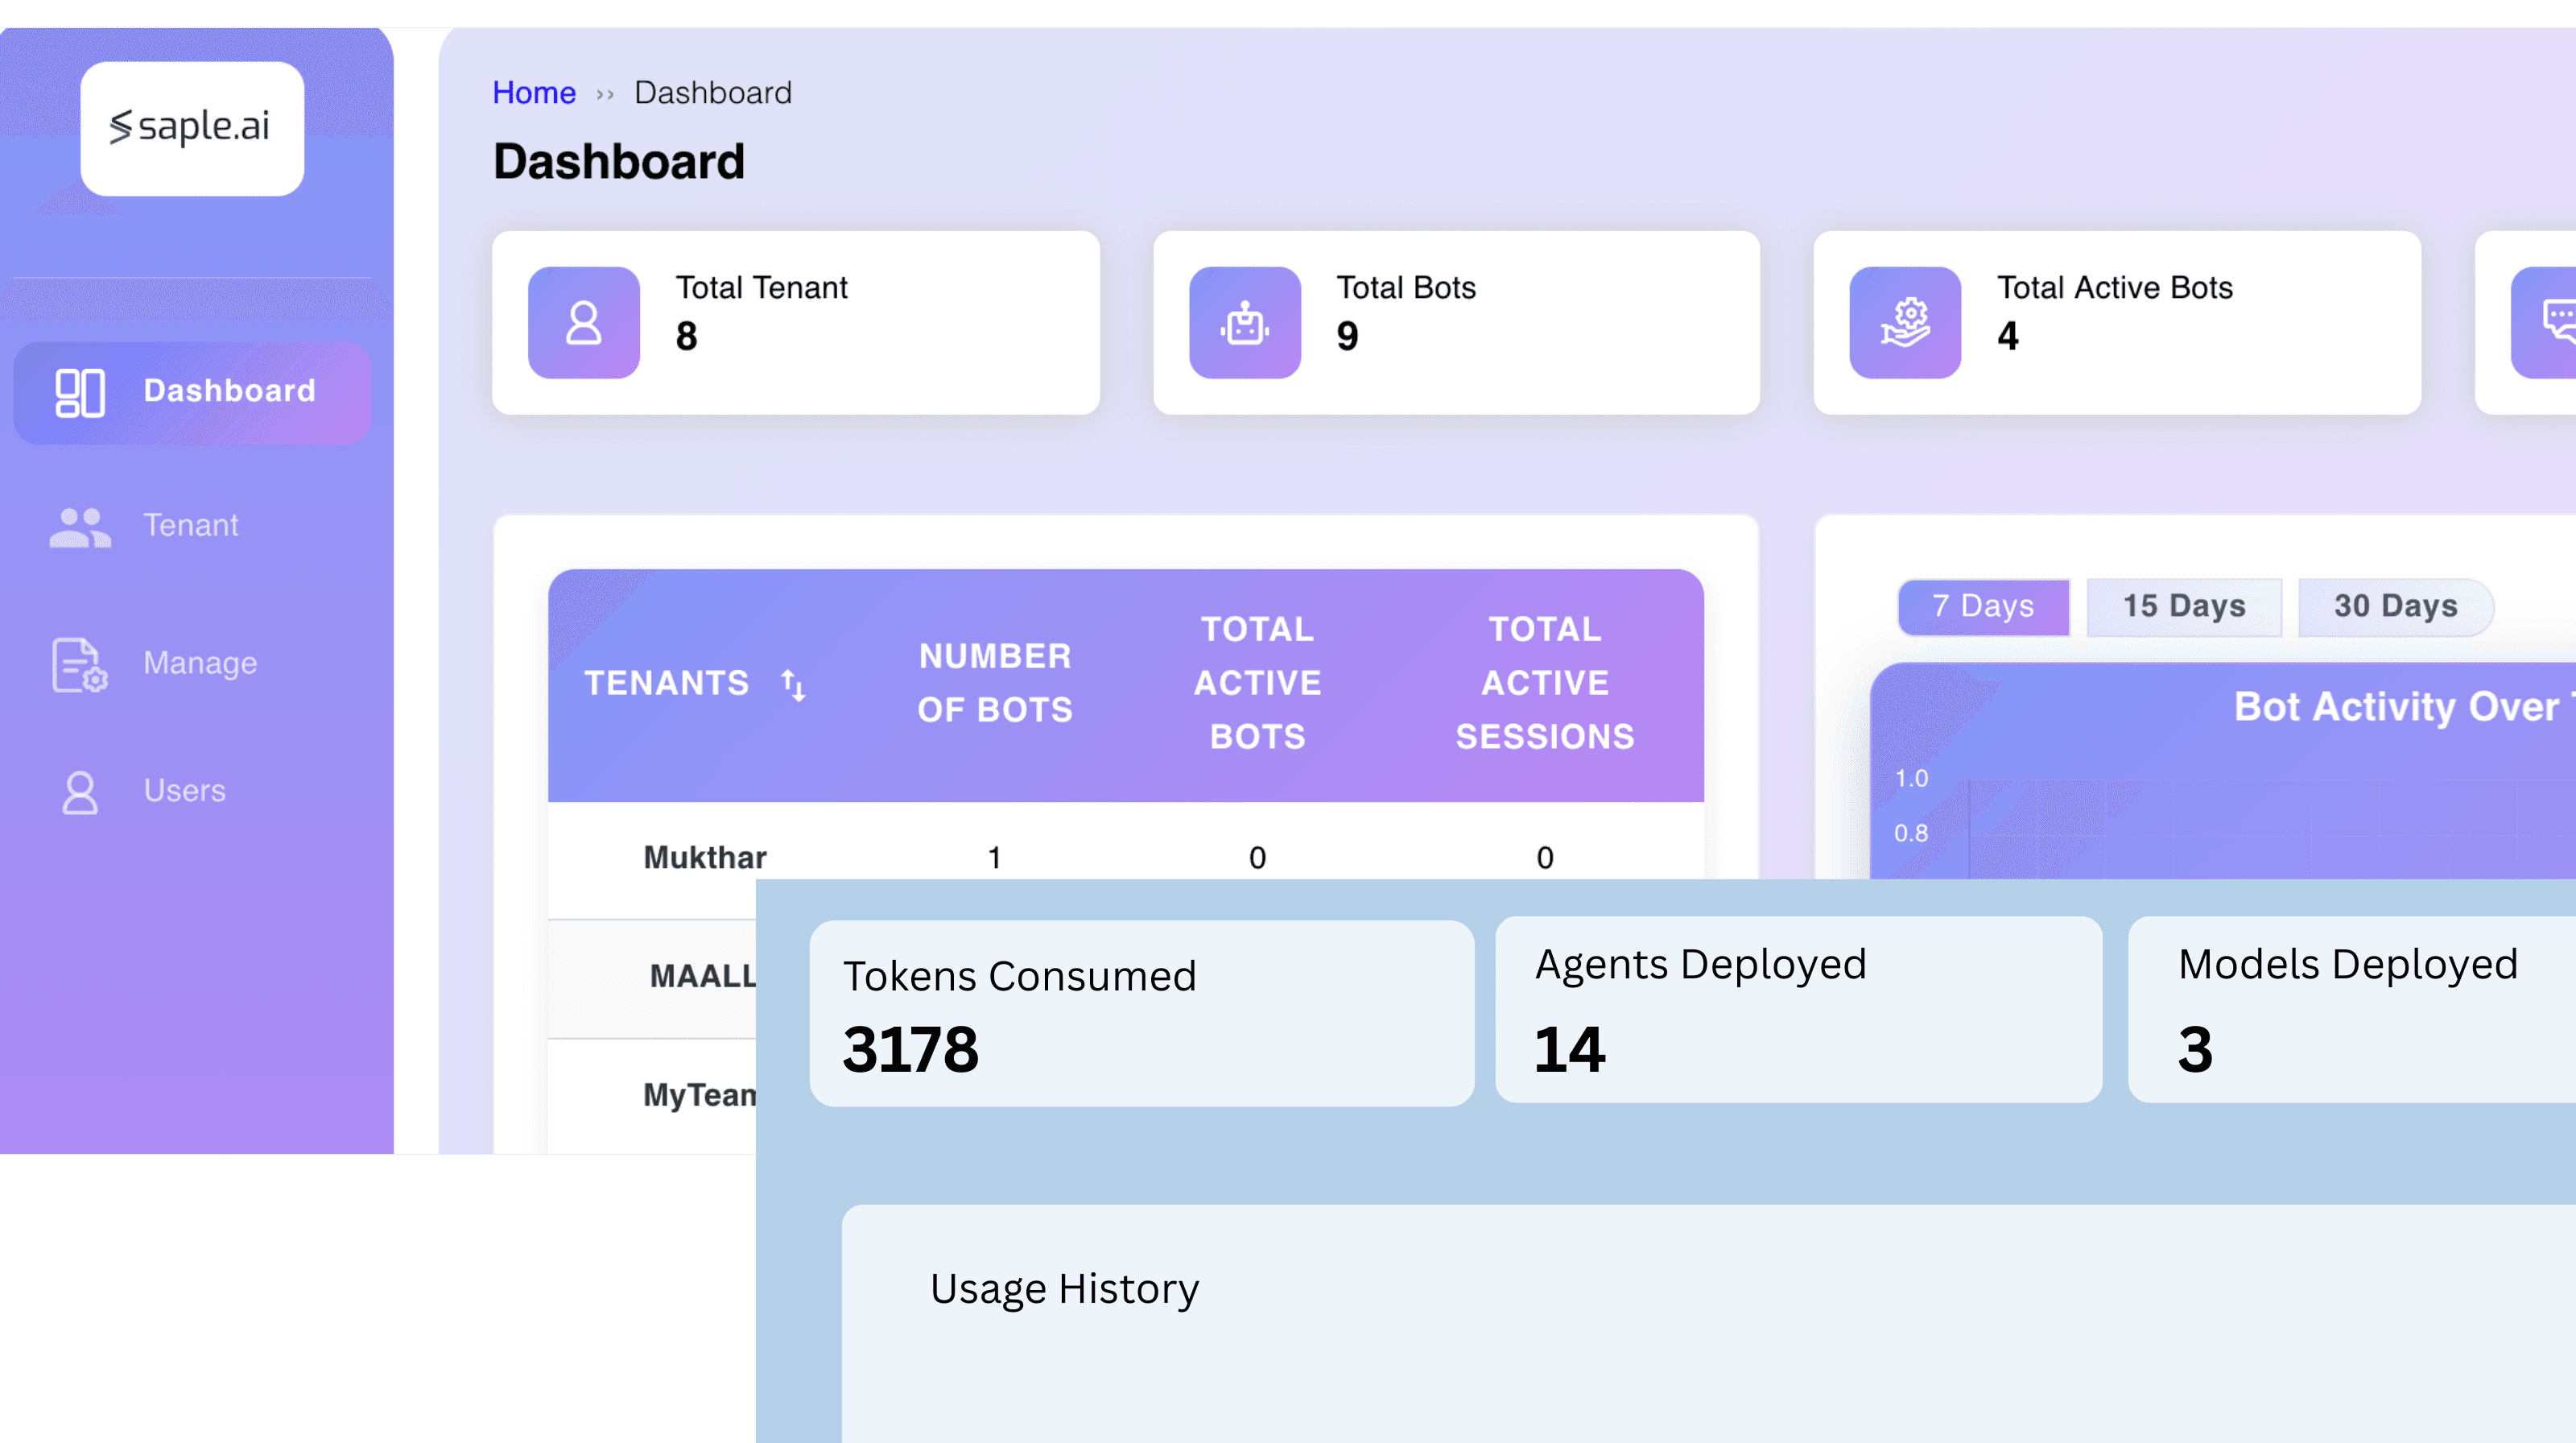This screenshot has width=2576, height=1443.
Task: Click the gear-in-hand icon on Total Active Bots
Action: click(x=1905, y=322)
